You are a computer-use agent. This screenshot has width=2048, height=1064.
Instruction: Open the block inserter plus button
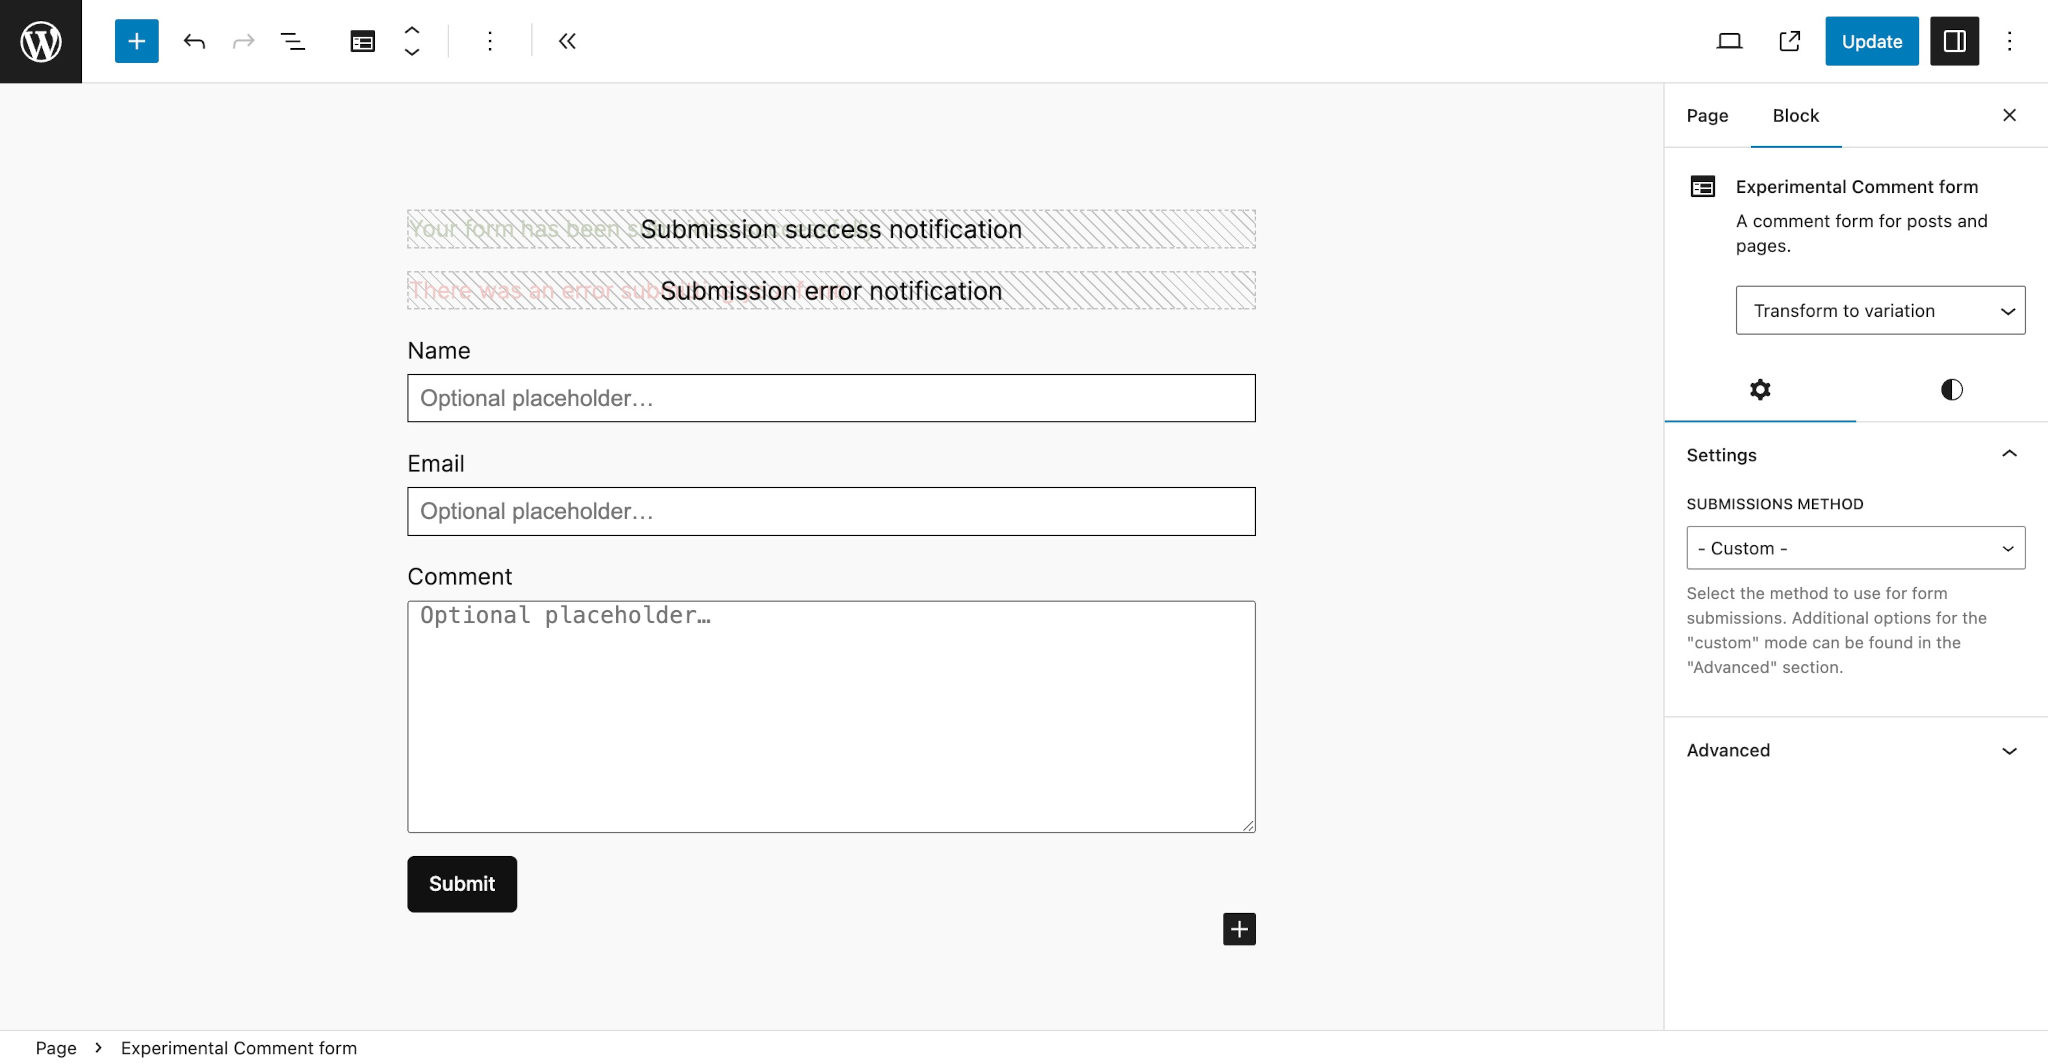(x=137, y=41)
